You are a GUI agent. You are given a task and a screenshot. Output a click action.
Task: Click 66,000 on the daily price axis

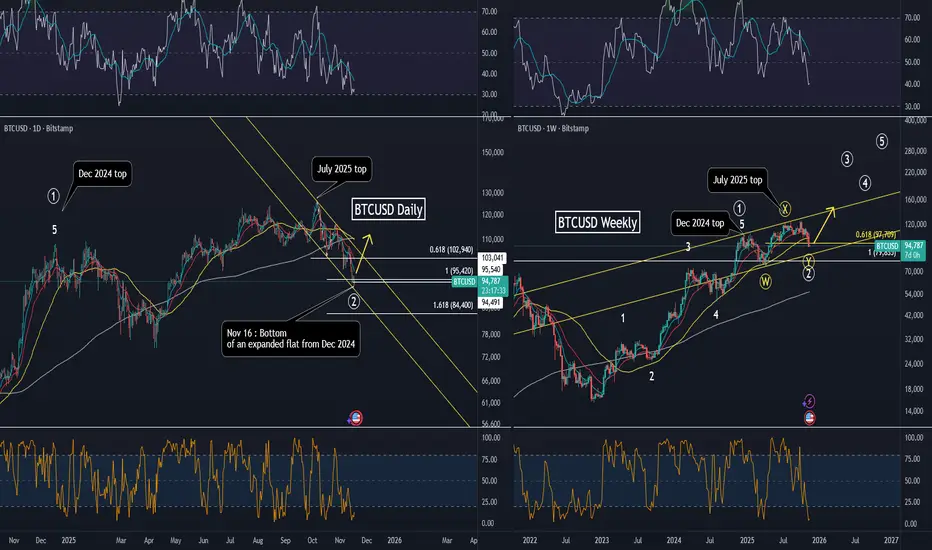pos(492,381)
